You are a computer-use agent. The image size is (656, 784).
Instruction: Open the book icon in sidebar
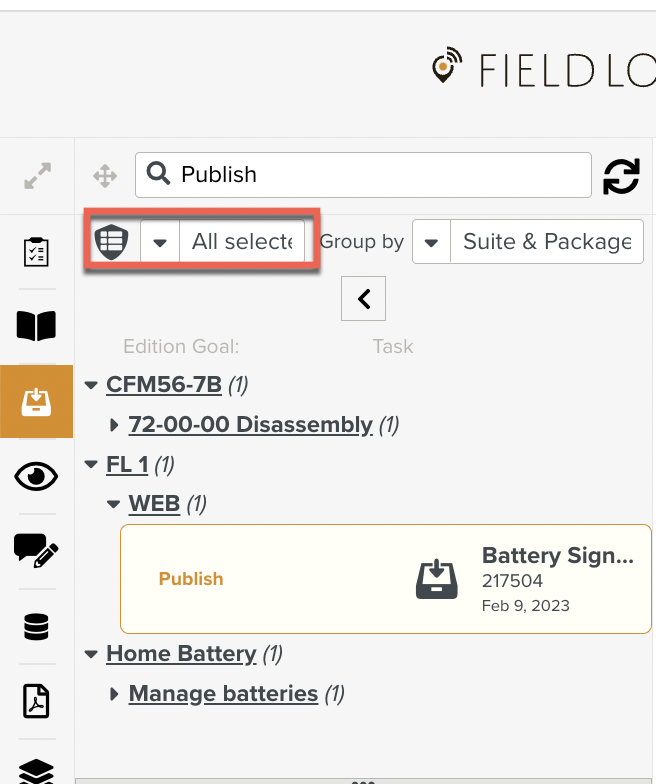(37, 326)
